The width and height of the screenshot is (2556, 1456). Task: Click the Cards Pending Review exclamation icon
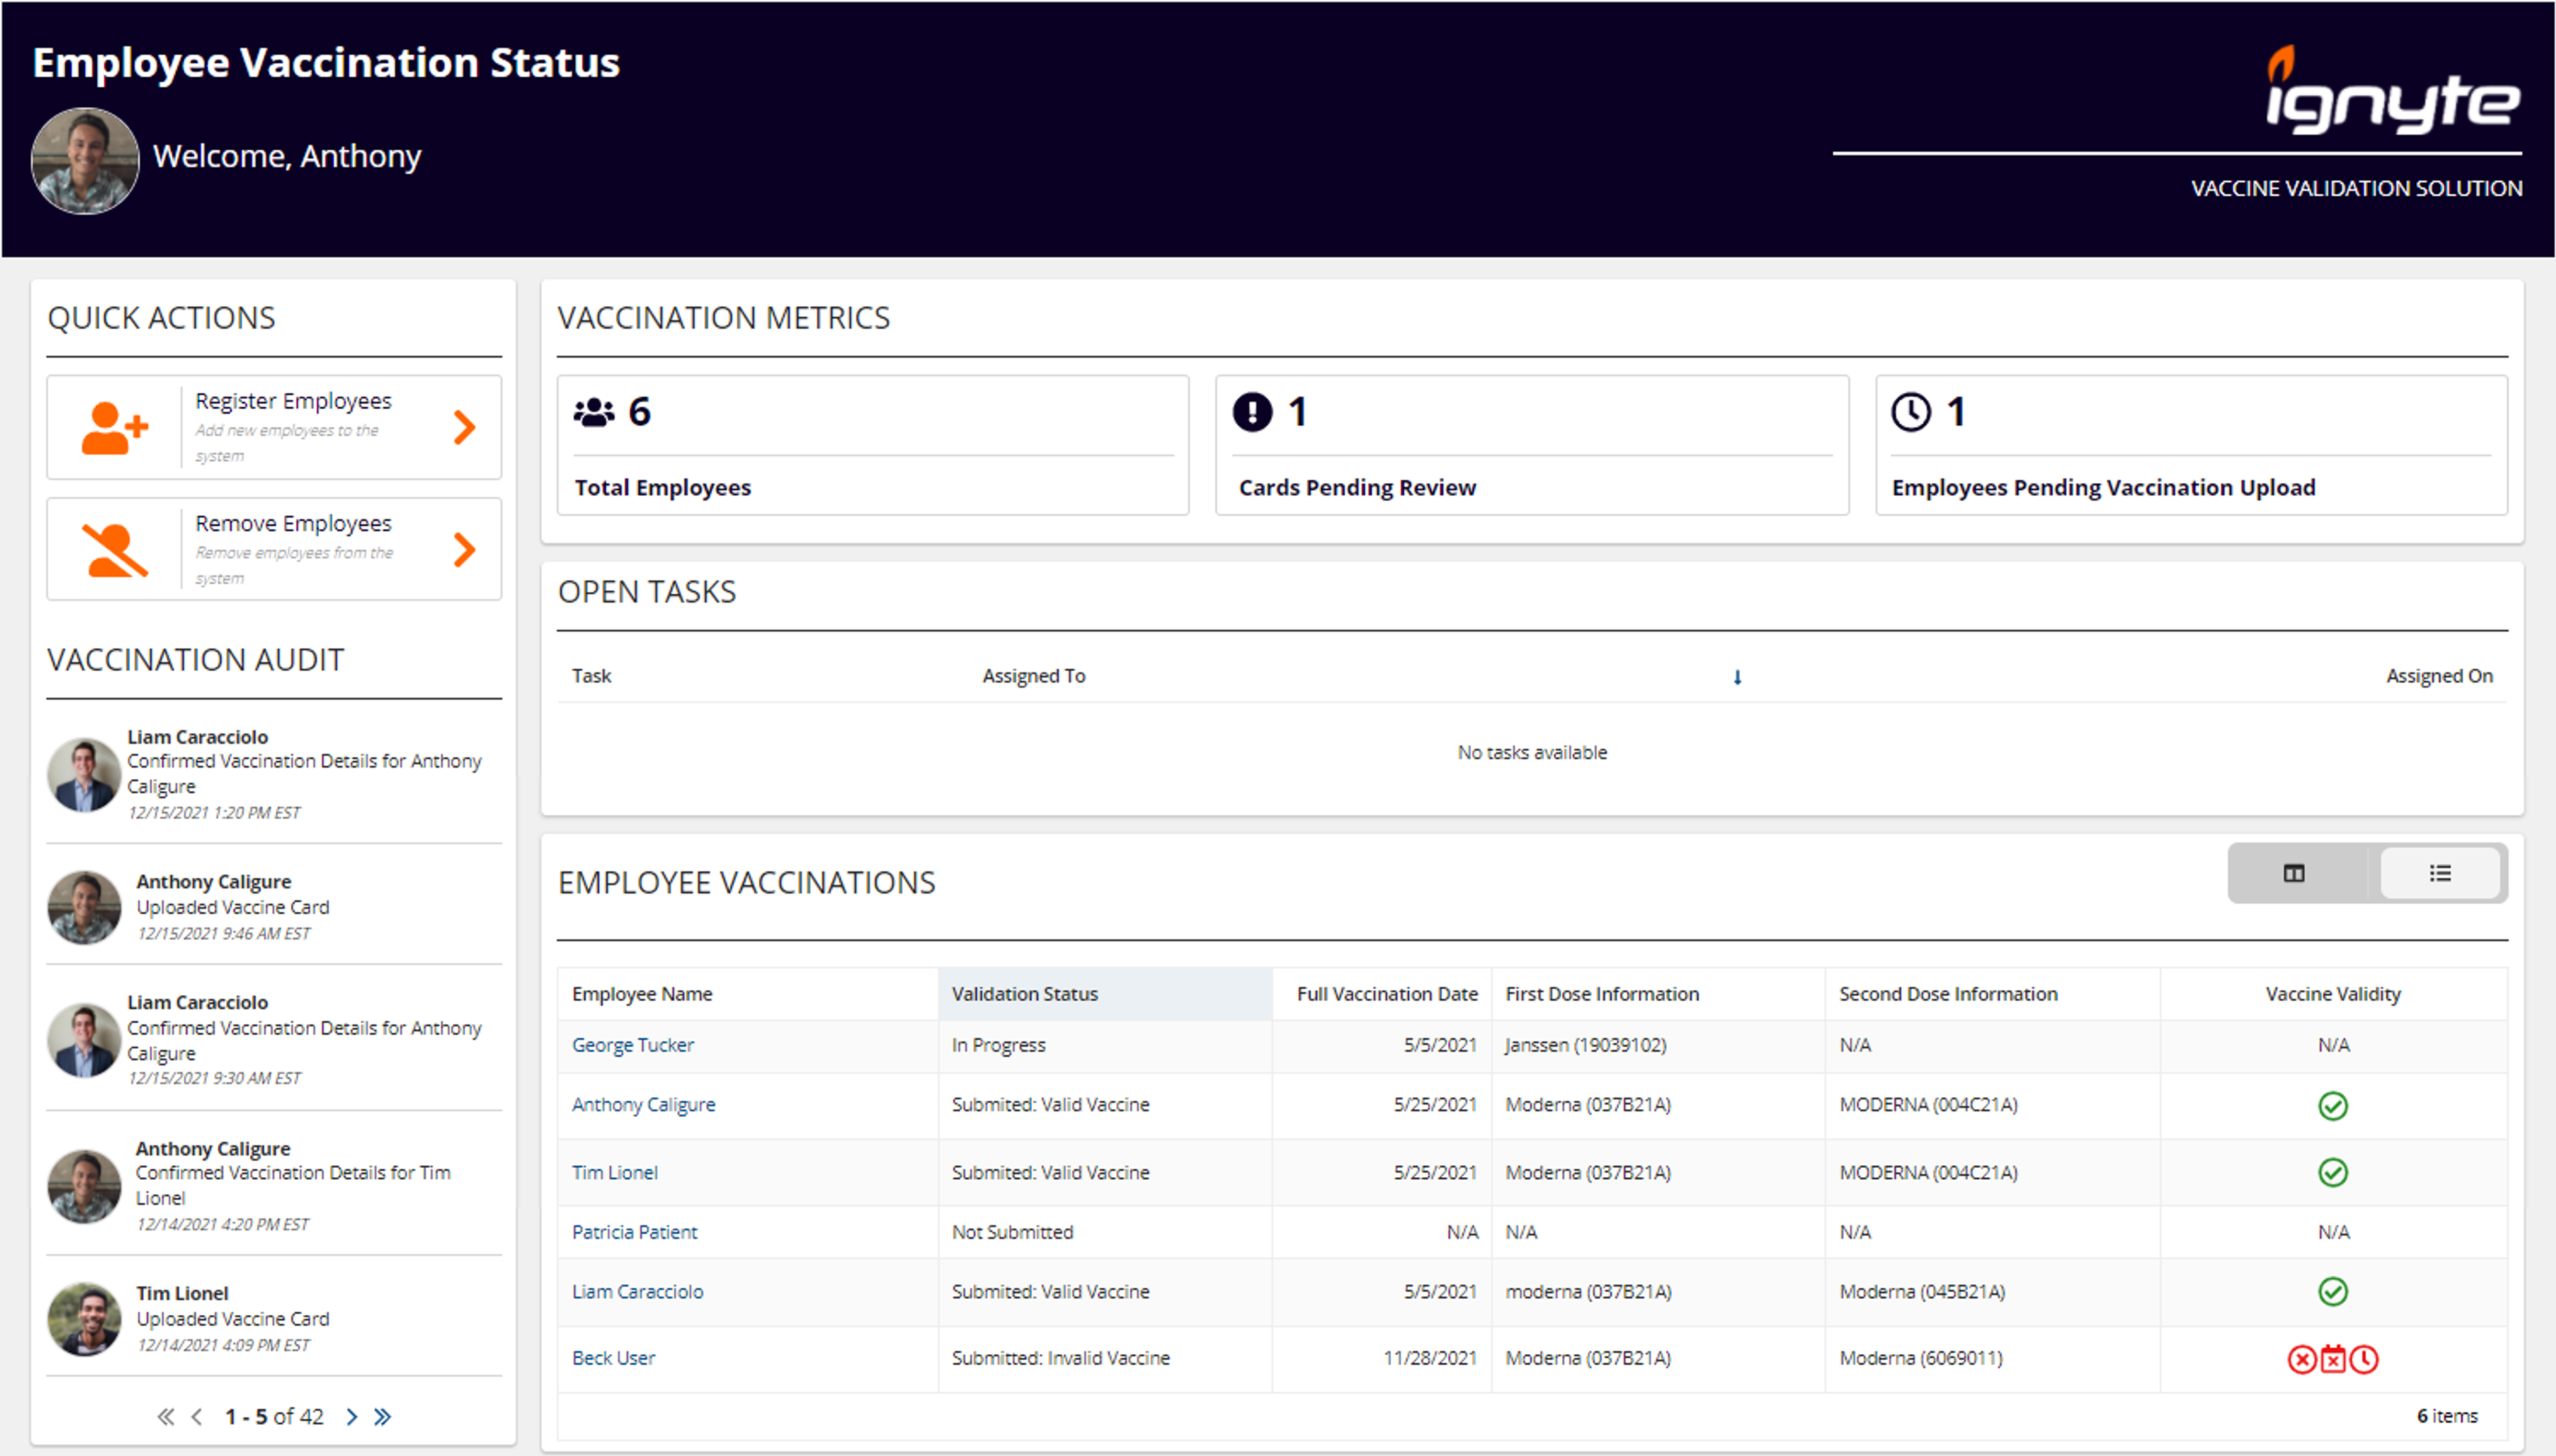point(1252,412)
